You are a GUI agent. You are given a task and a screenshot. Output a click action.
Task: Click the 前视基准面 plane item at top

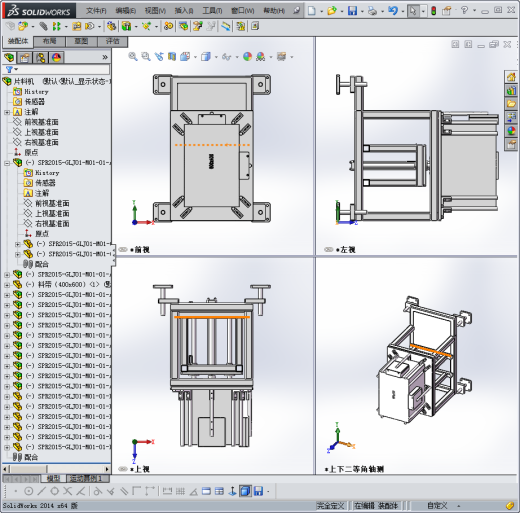[x=41, y=122]
